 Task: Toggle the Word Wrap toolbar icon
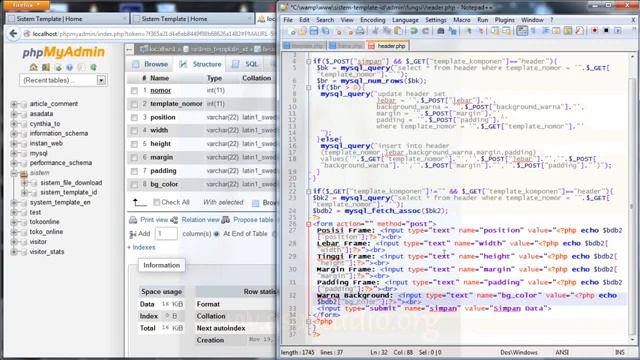point(522,31)
